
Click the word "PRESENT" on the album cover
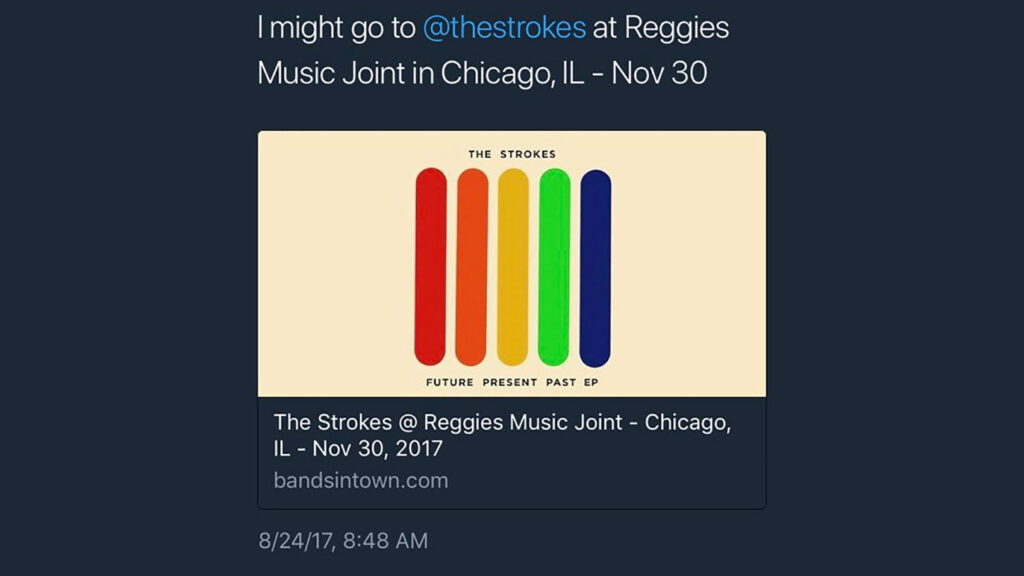tap(511, 382)
